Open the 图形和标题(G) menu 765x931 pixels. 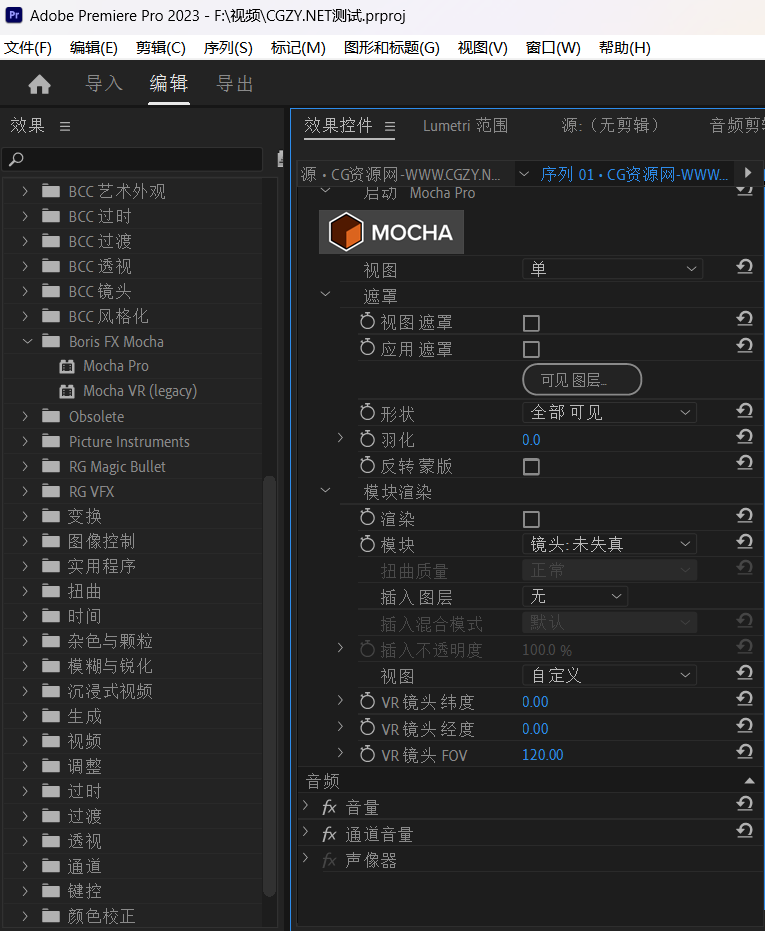(391, 48)
